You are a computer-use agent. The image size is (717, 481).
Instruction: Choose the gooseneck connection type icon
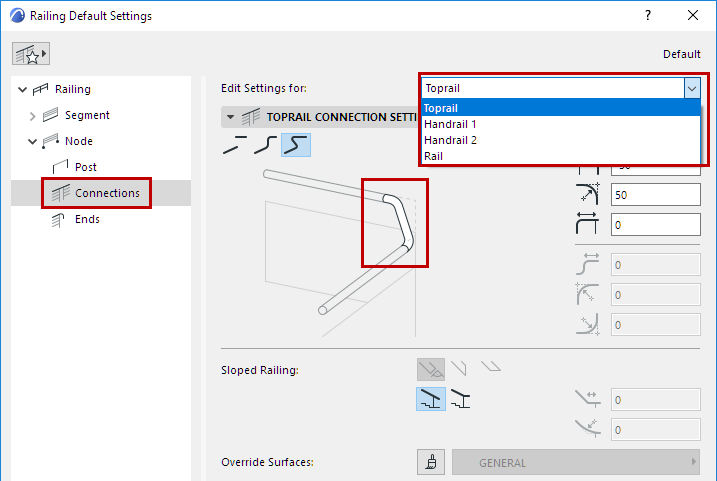click(x=295, y=146)
